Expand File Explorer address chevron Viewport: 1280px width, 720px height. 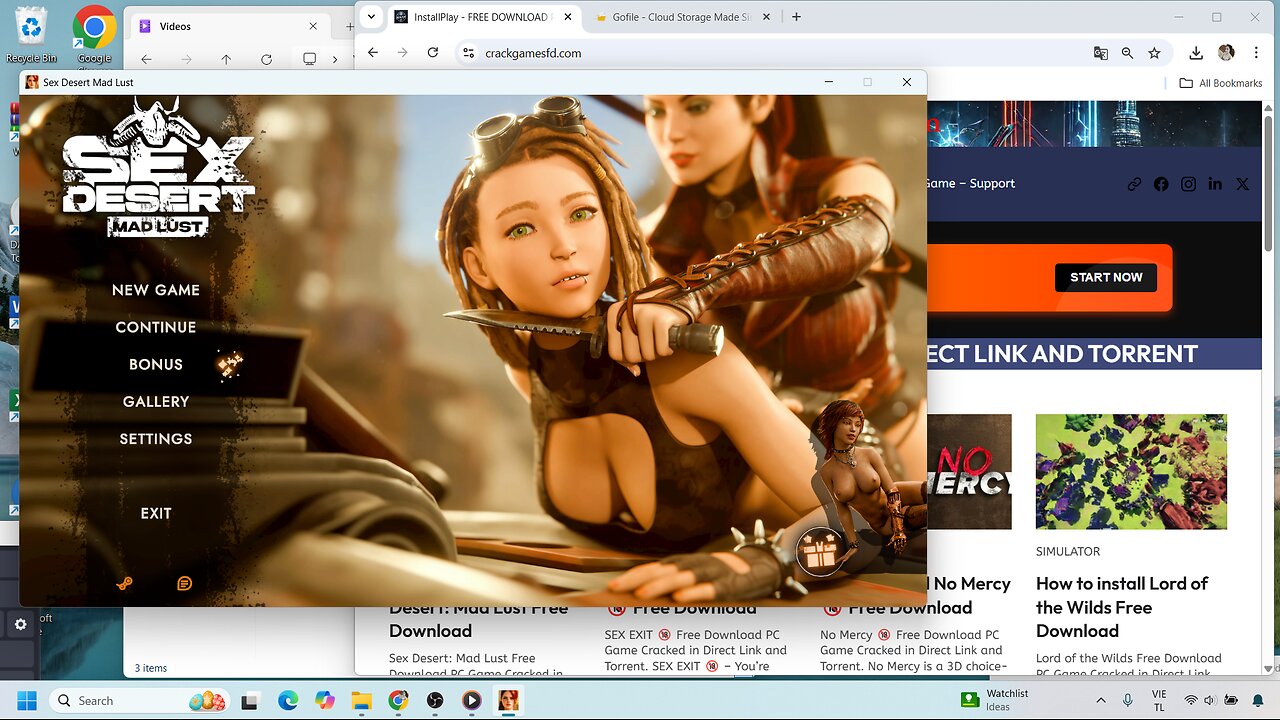(335, 59)
